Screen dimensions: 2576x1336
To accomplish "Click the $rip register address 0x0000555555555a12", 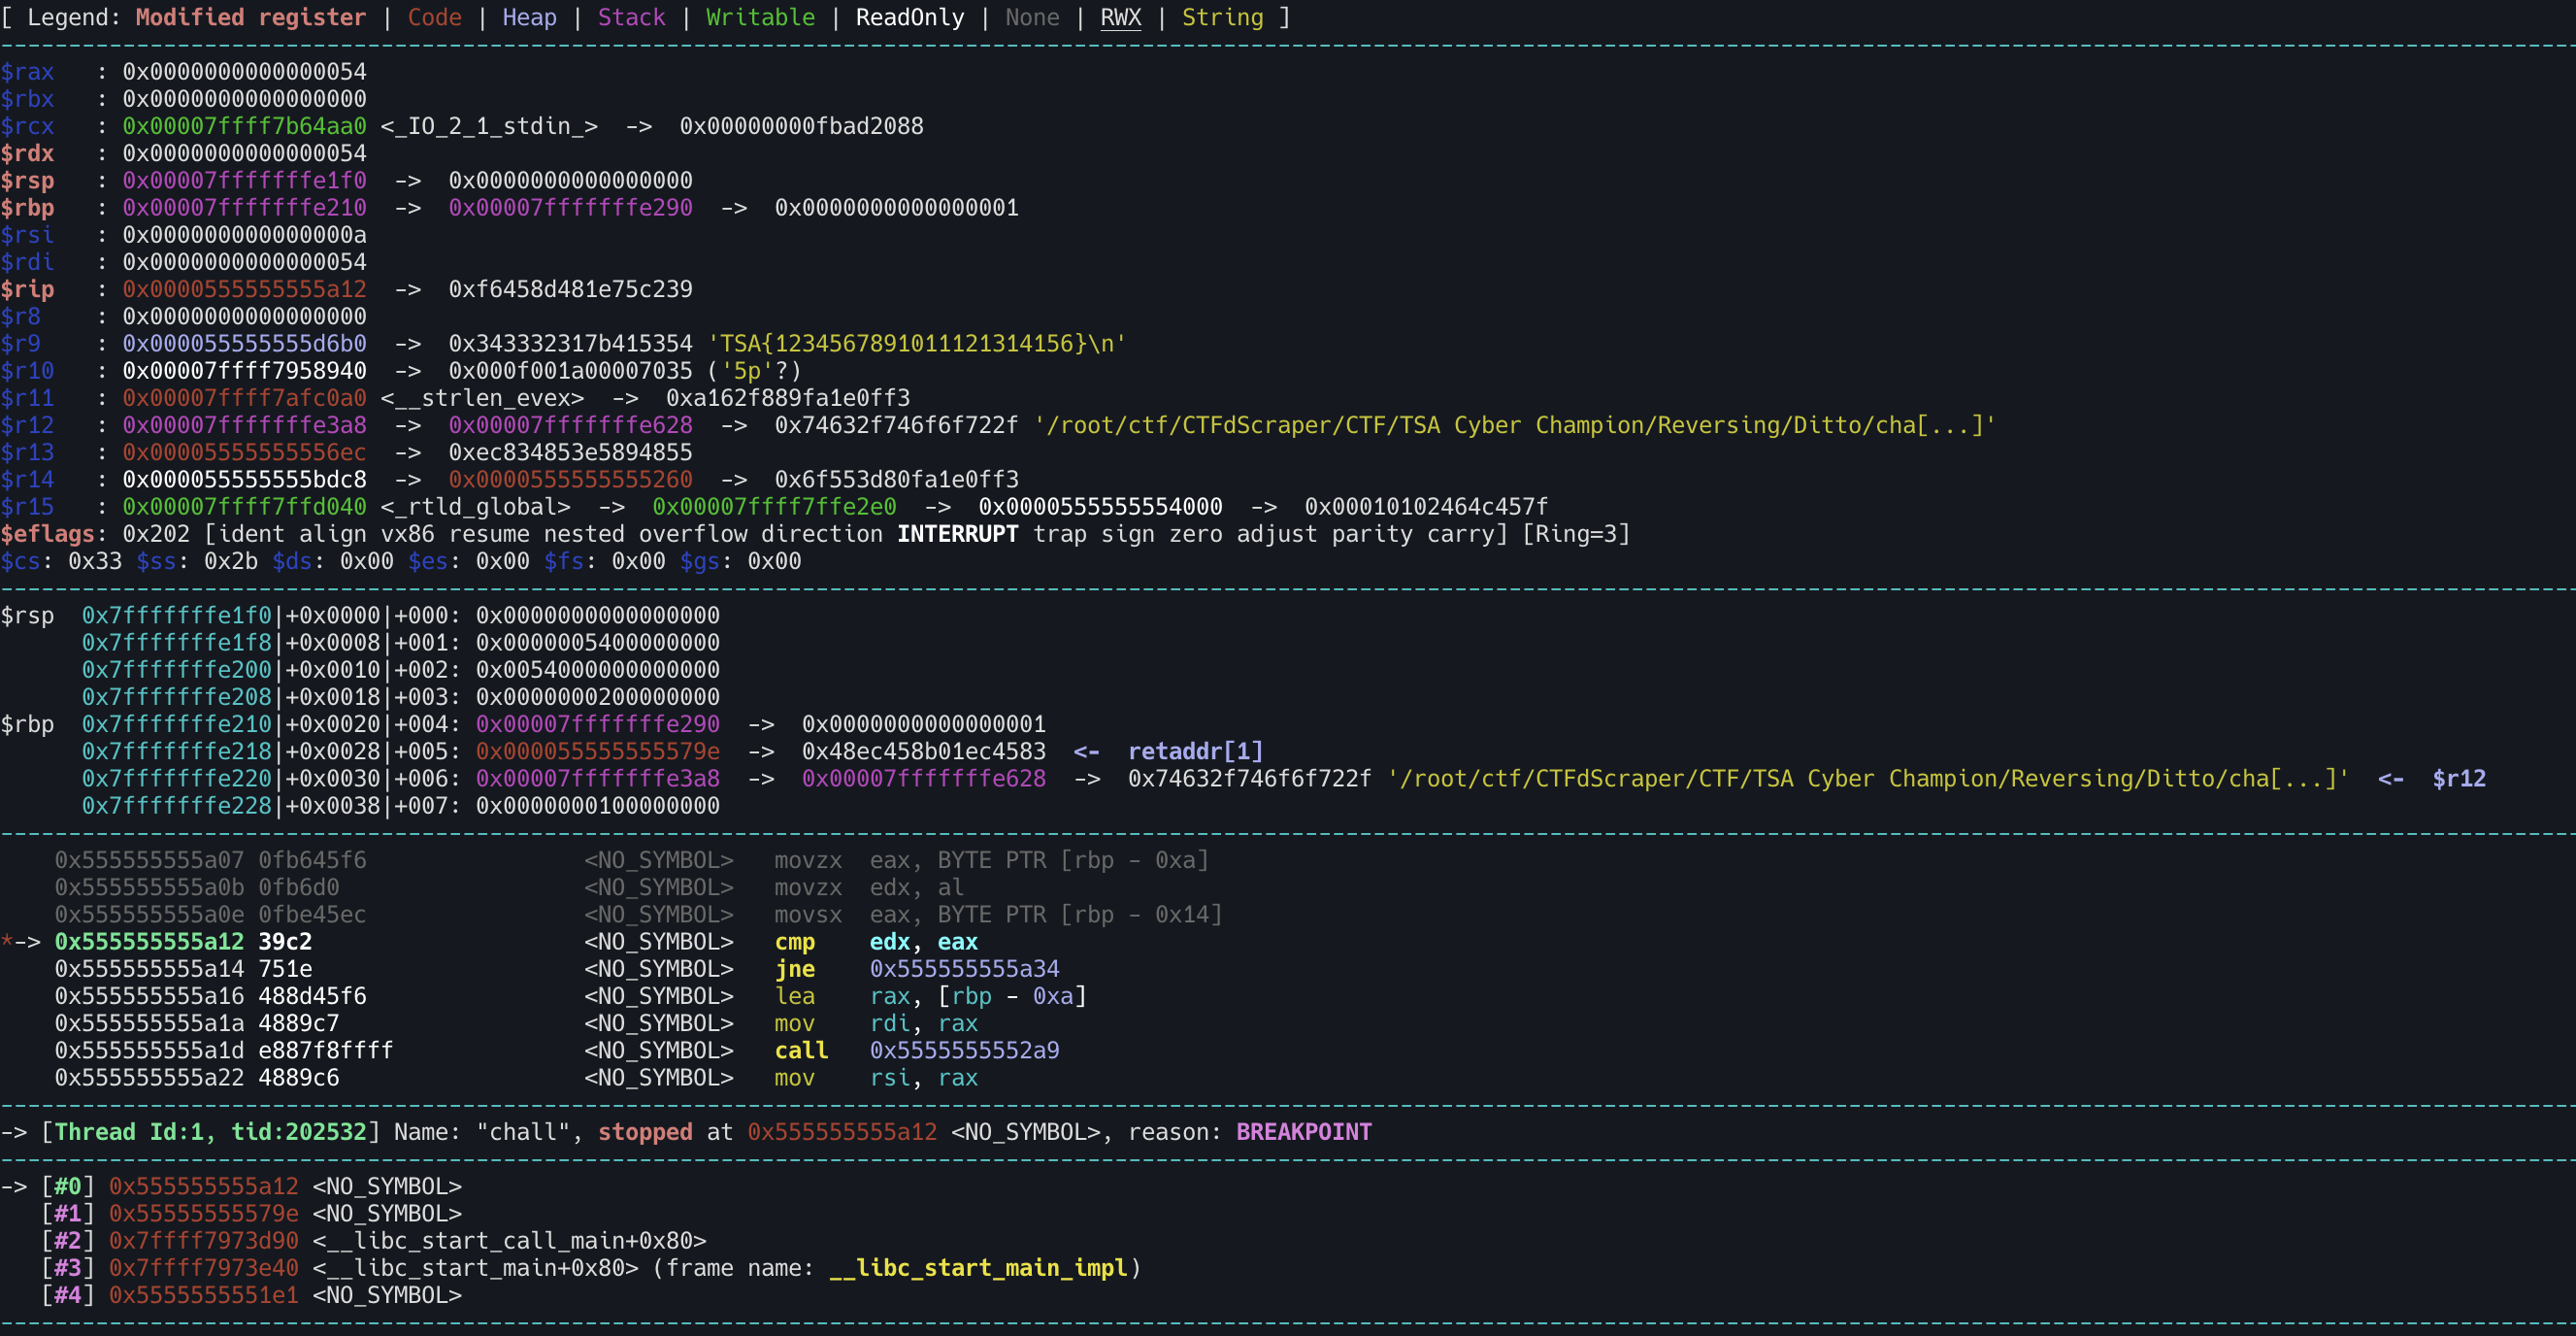I will coord(244,289).
